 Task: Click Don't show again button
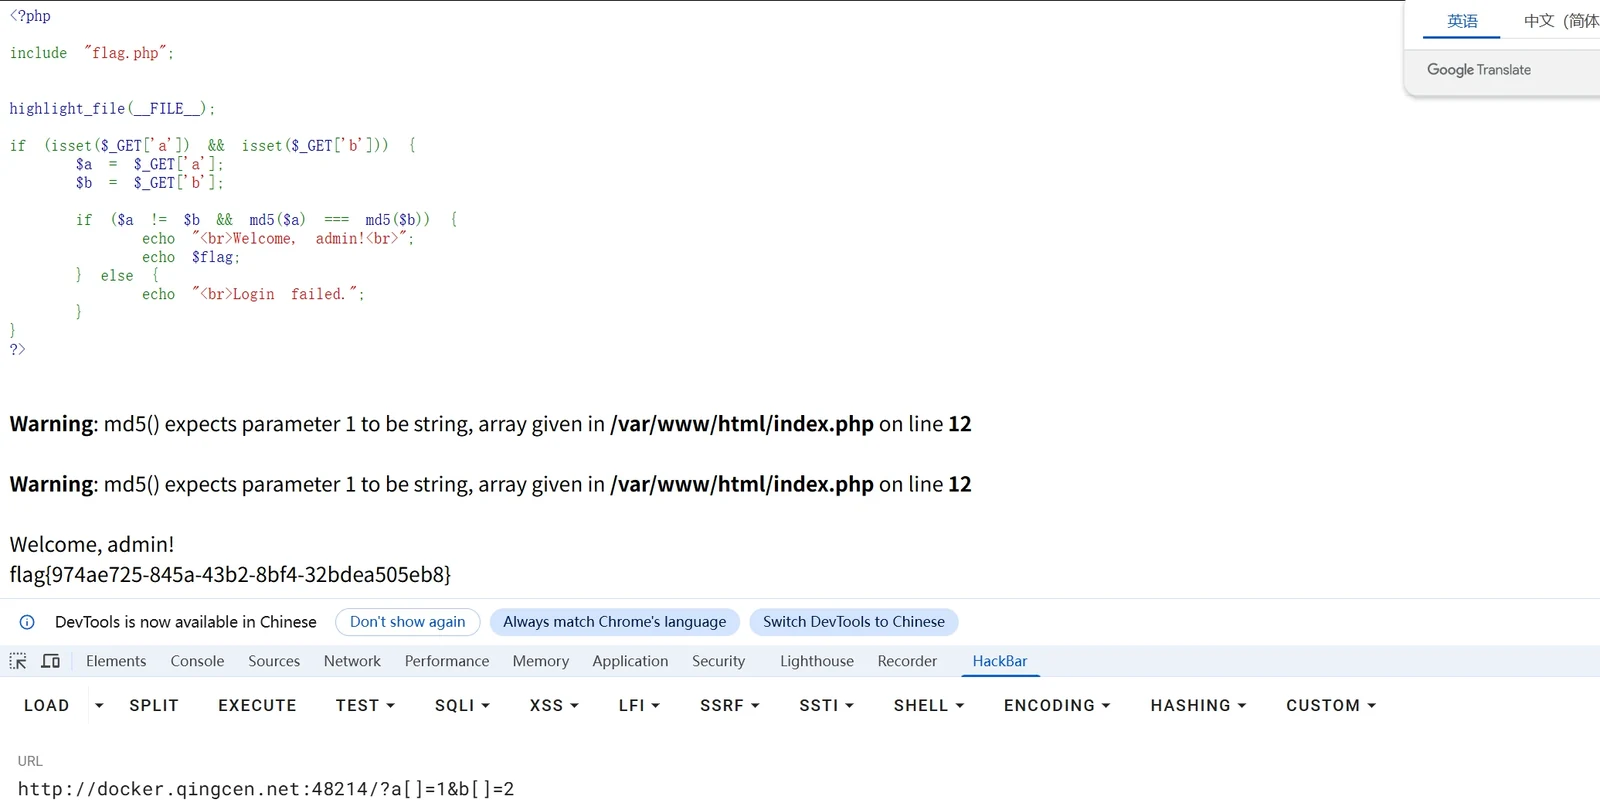(408, 622)
